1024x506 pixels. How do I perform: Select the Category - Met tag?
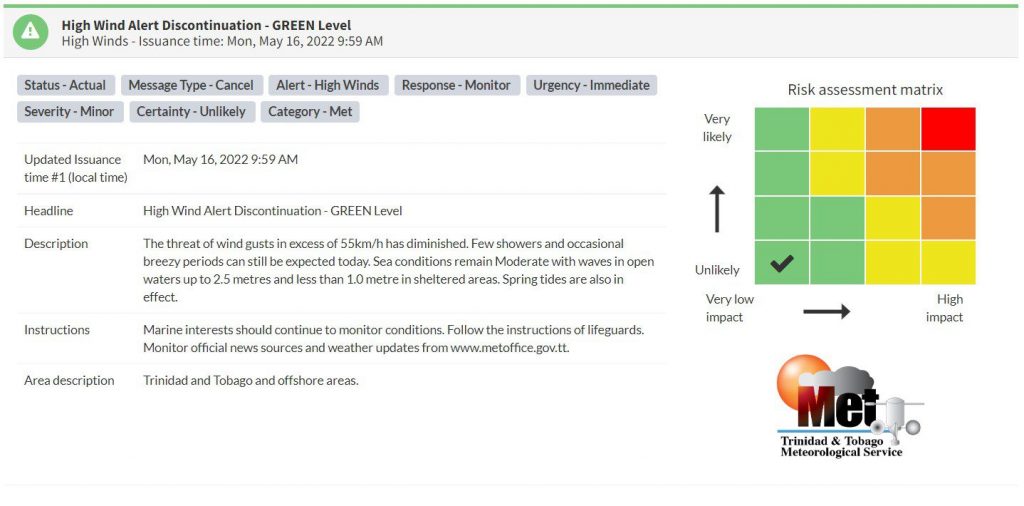pyautogui.click(x=310, y=112)
